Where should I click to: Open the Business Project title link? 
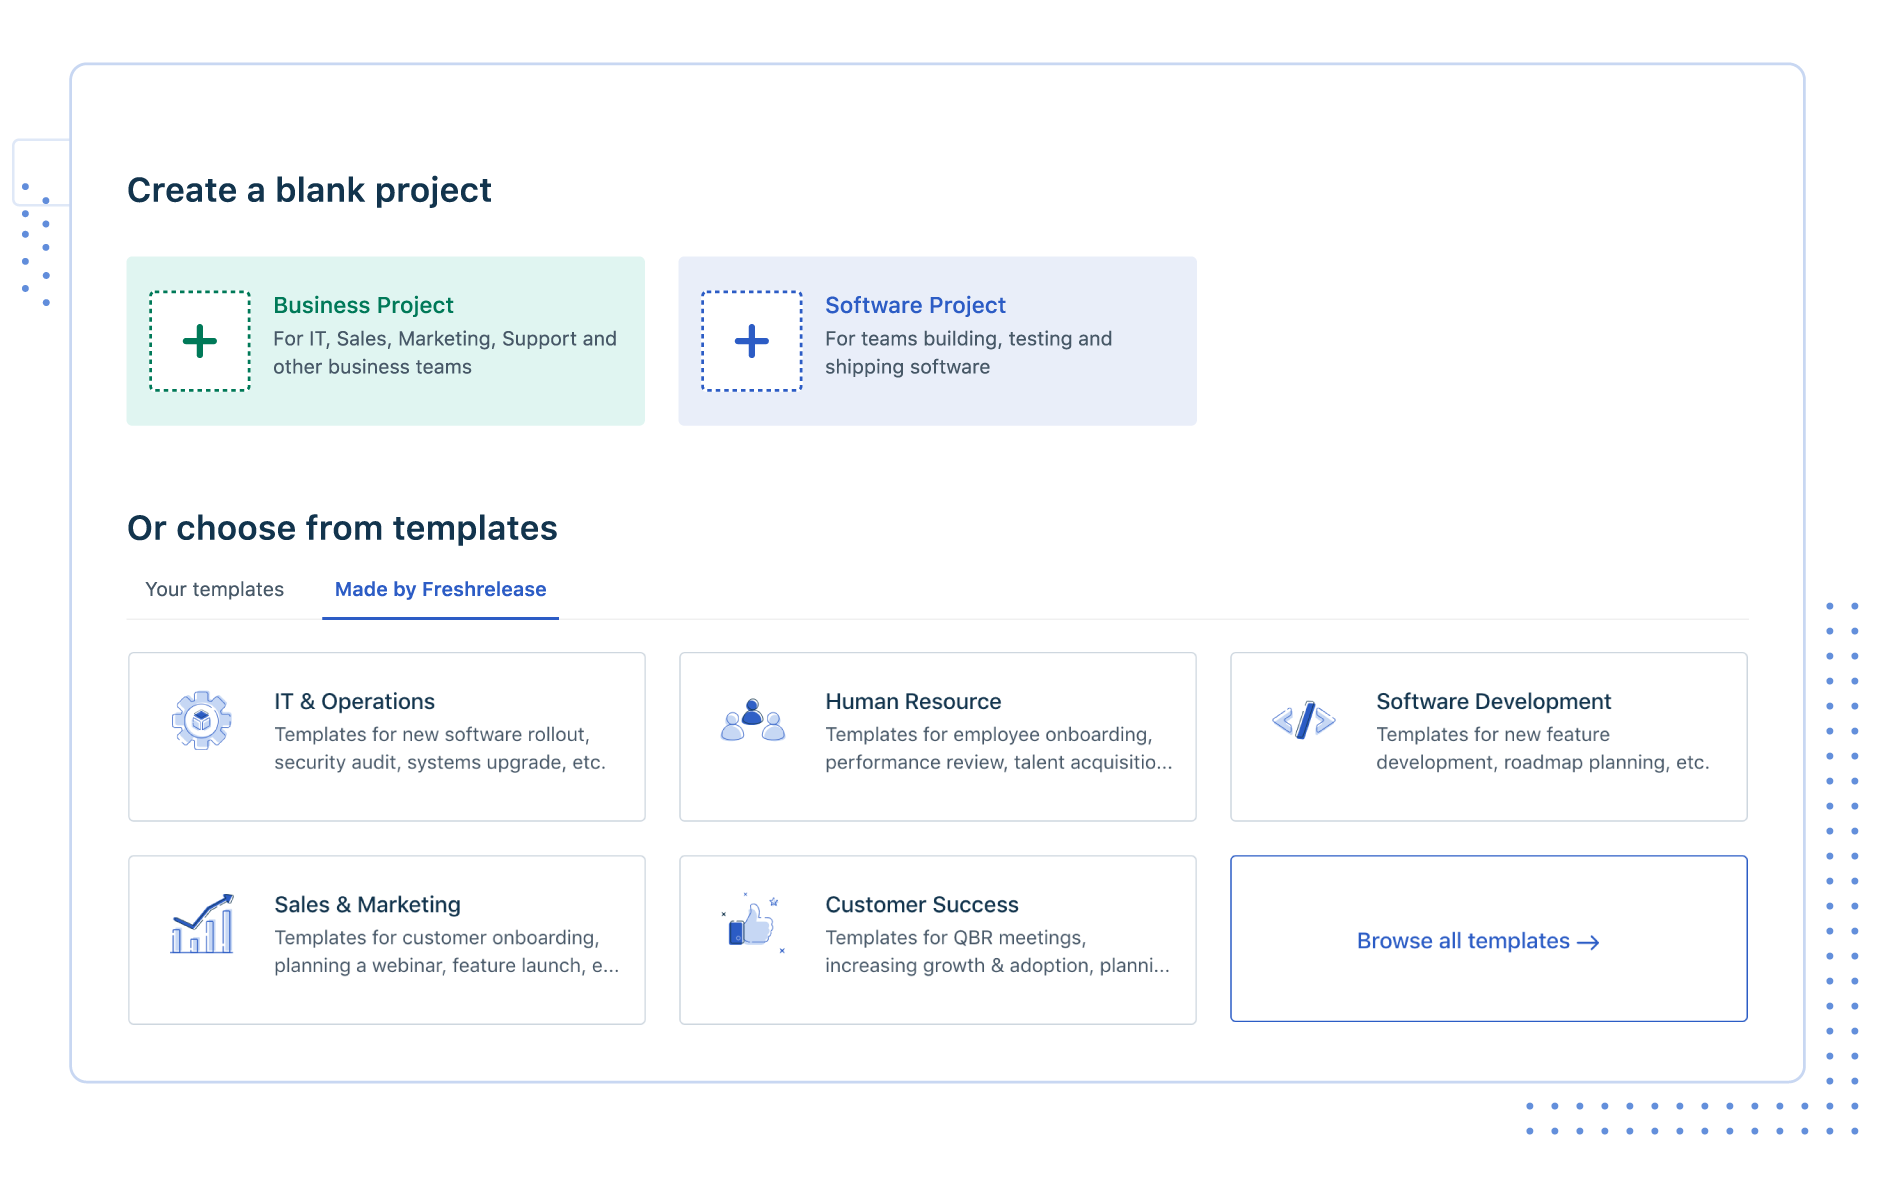(x=363, y=305)
